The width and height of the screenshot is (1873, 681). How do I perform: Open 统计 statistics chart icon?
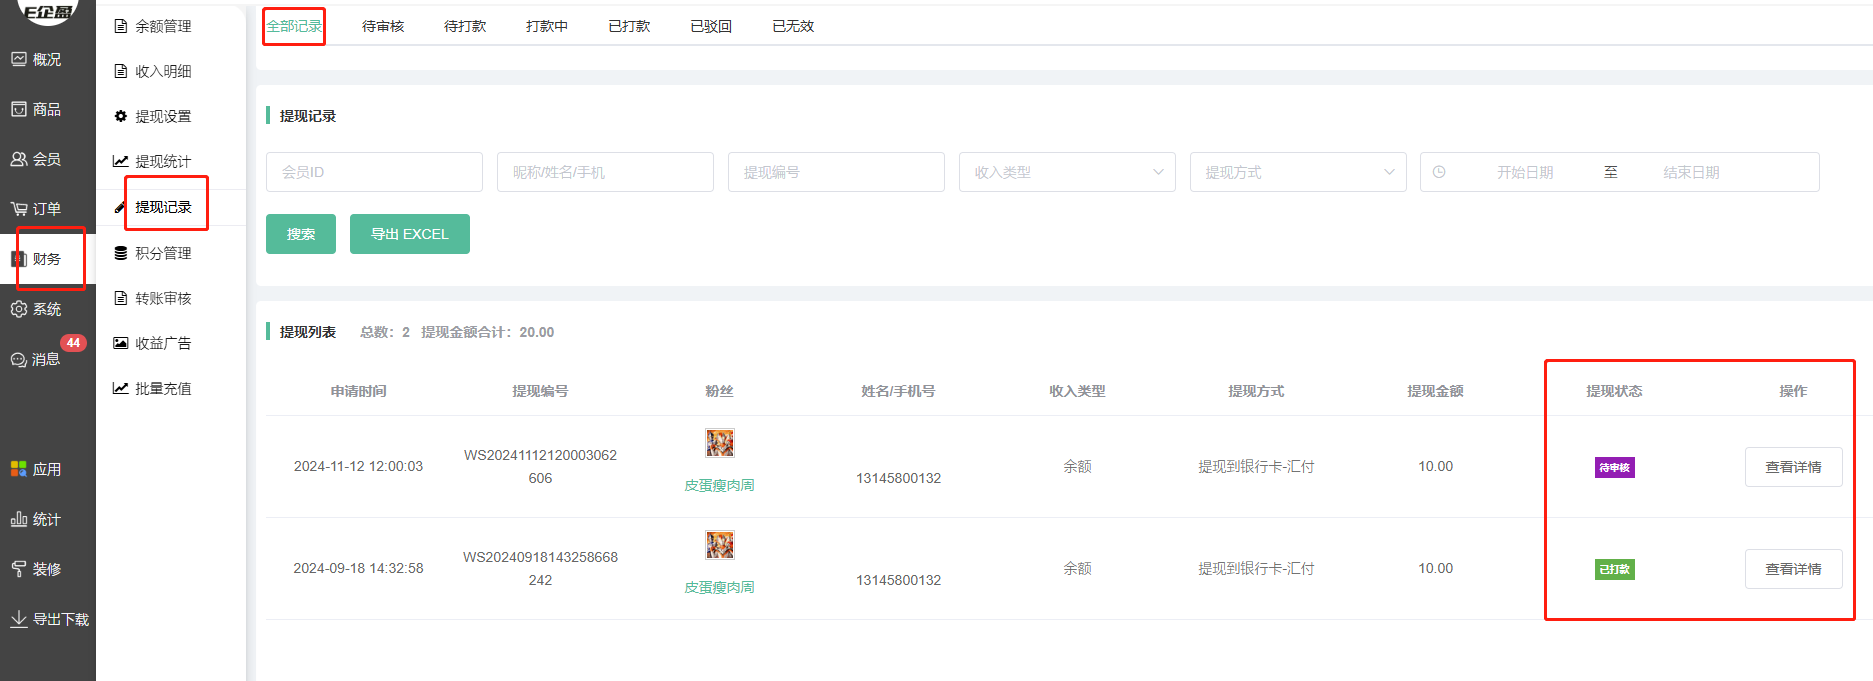click(19, 519)
